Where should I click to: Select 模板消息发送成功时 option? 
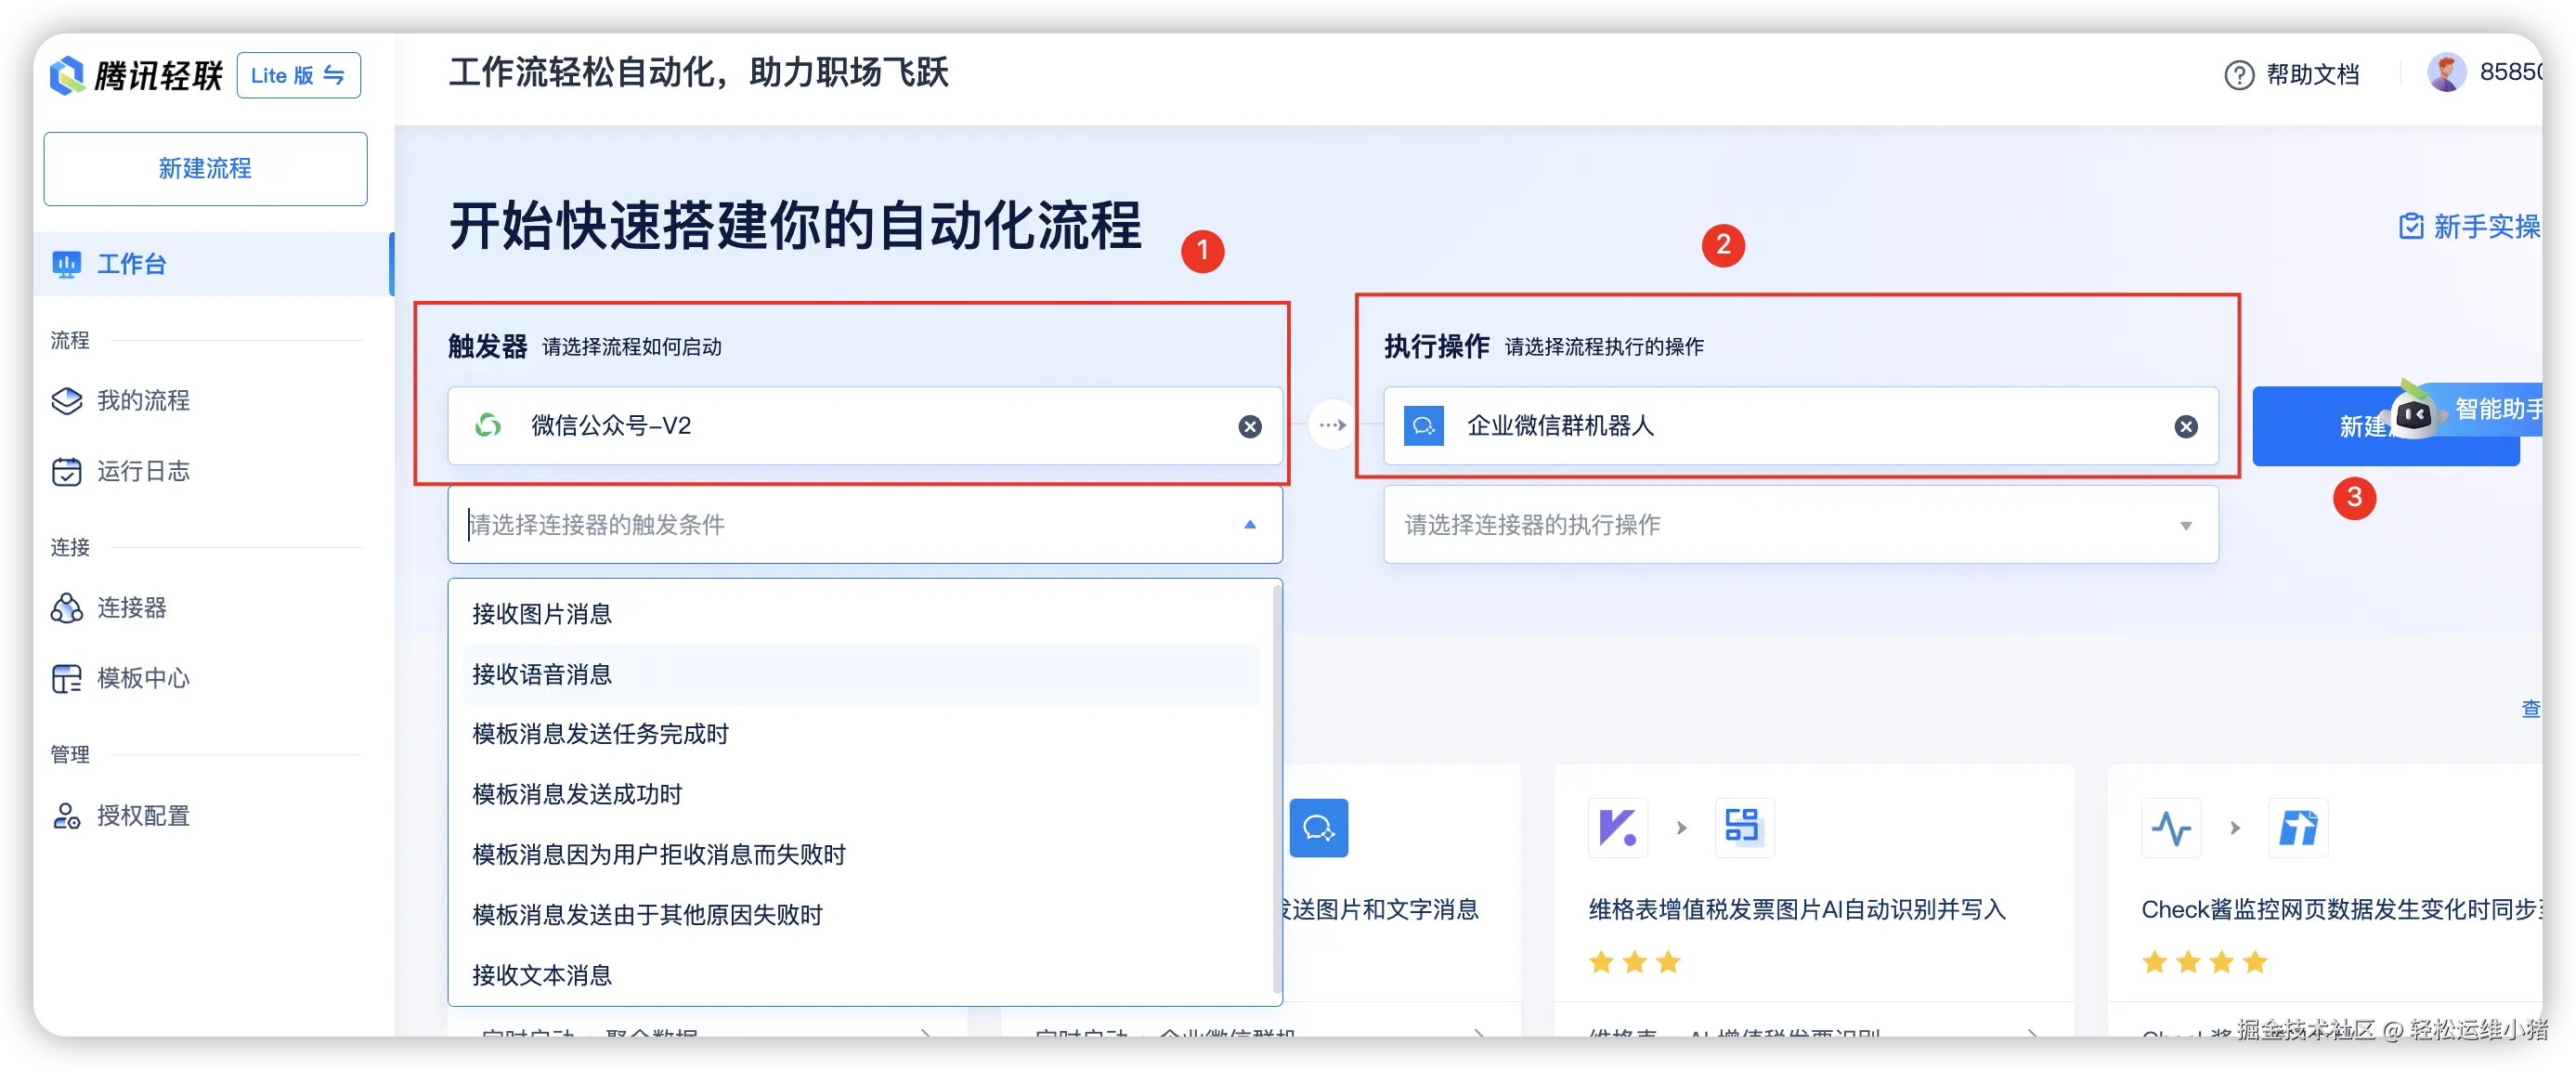pyautogui.click(x=577, y=795)
